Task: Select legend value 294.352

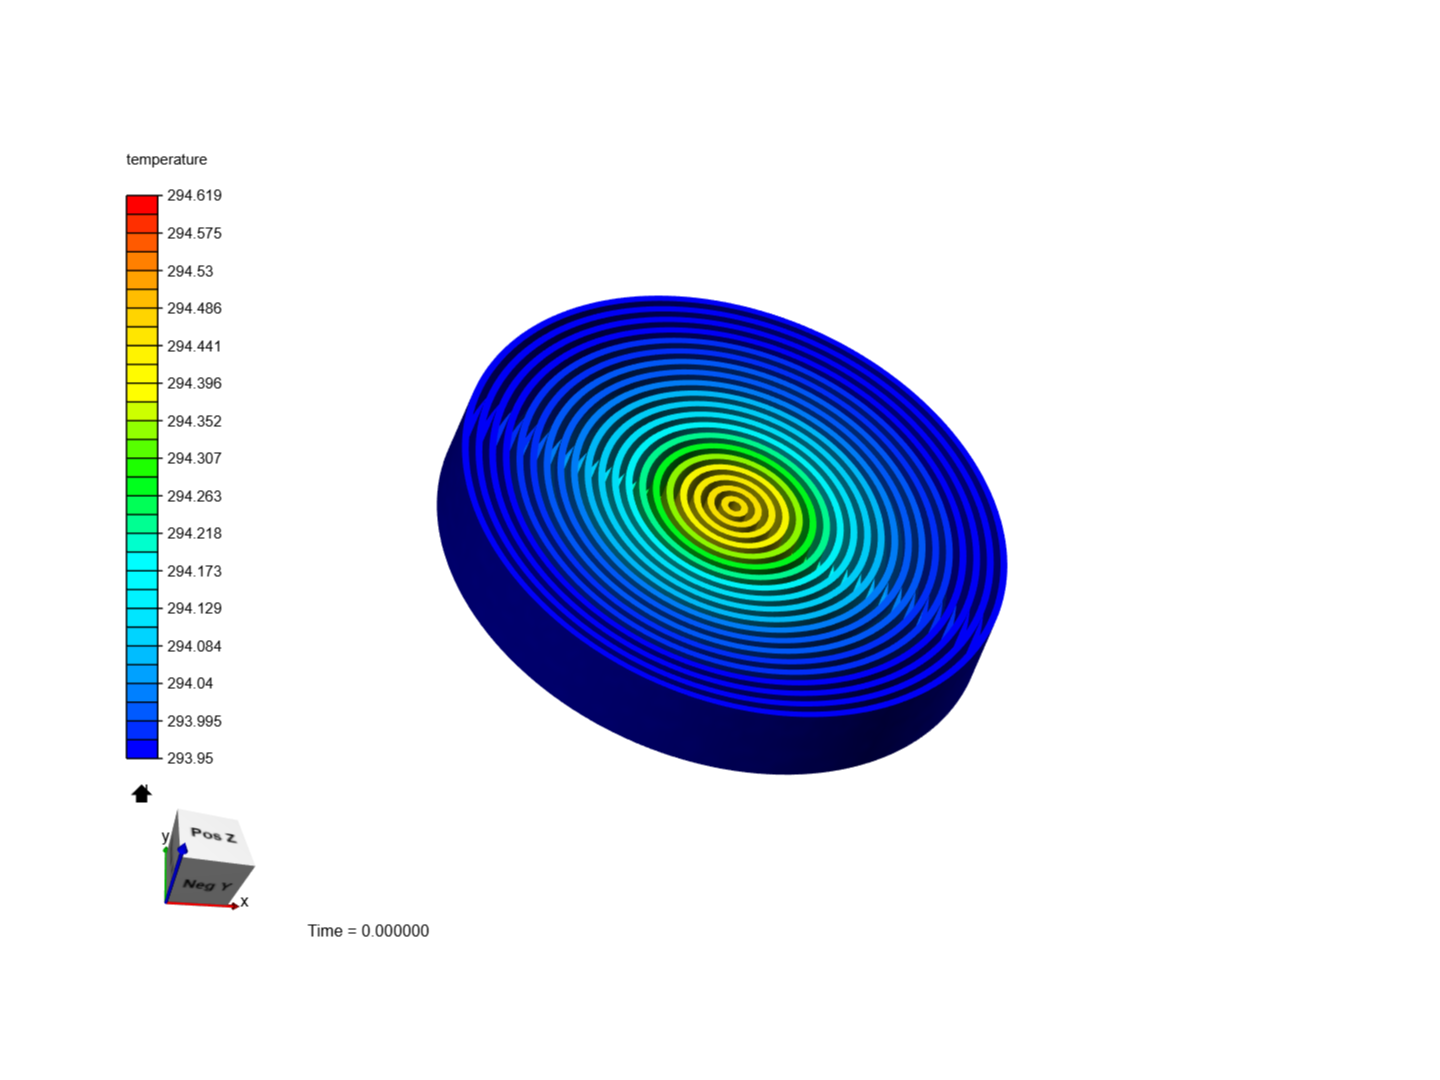Action: [x=194, y=421]
